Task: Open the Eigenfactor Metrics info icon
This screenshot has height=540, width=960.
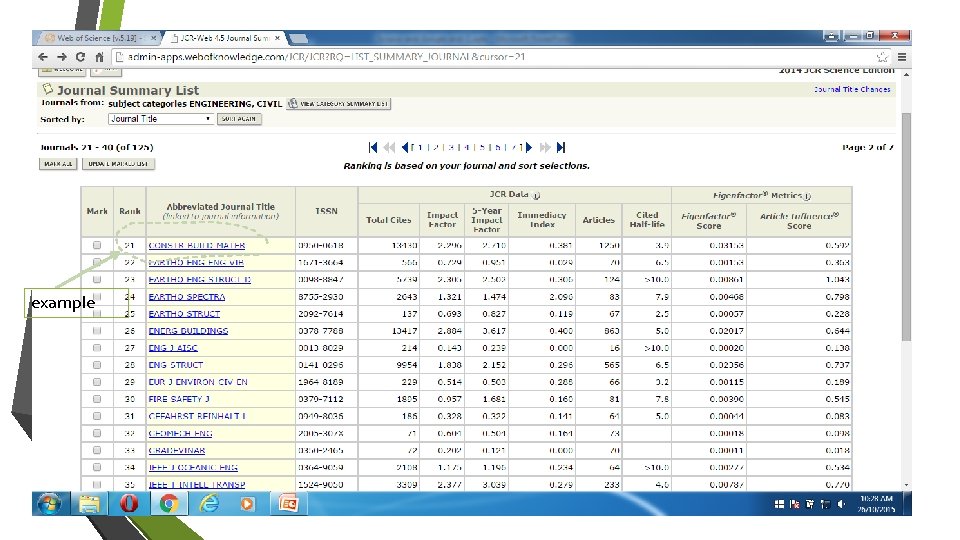Action: click(808, 196)
